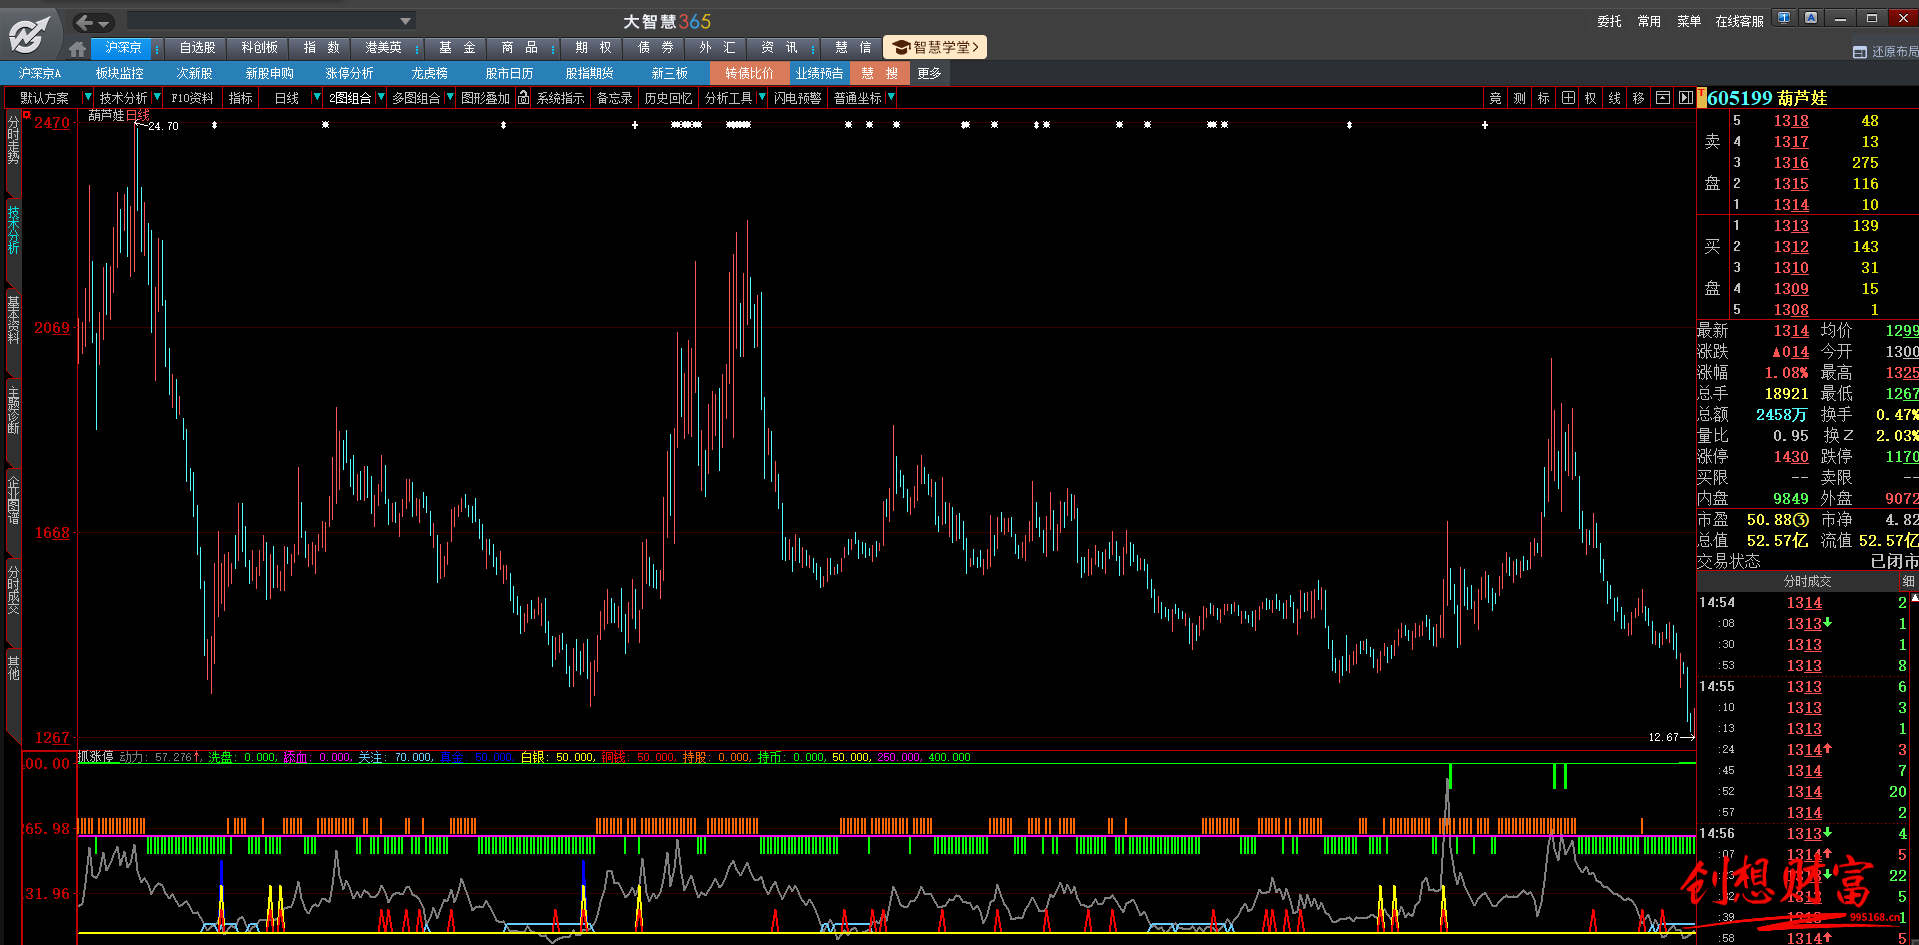The image size is (1919, 945).
Task: Expand the 默认方案 dropdown arrow
Action: (87, 97)
